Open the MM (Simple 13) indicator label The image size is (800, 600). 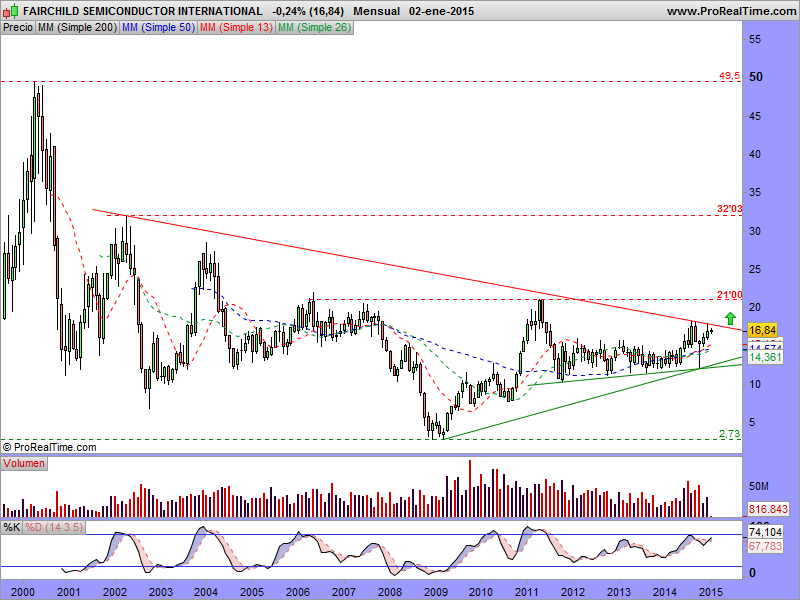point(236,28)
